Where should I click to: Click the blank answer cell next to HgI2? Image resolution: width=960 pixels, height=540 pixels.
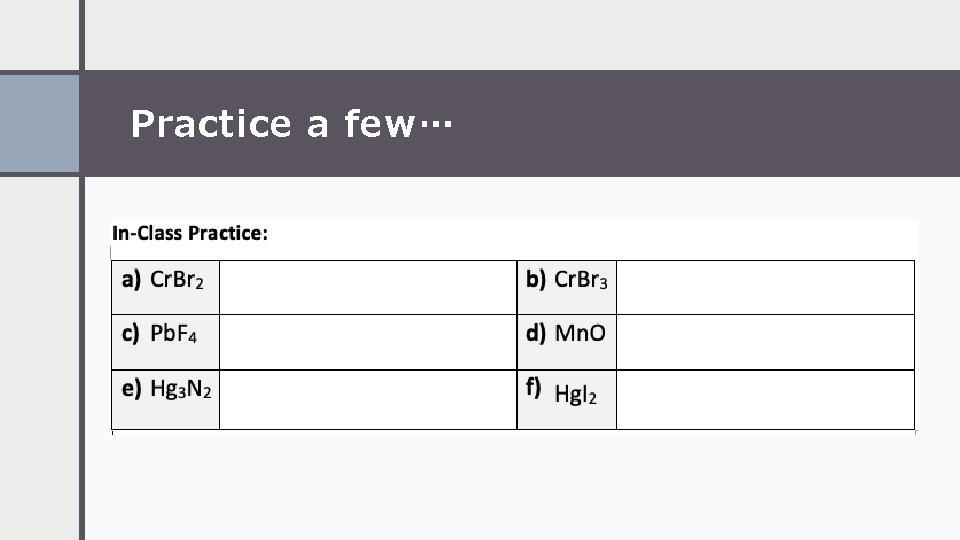coord(765,400)
